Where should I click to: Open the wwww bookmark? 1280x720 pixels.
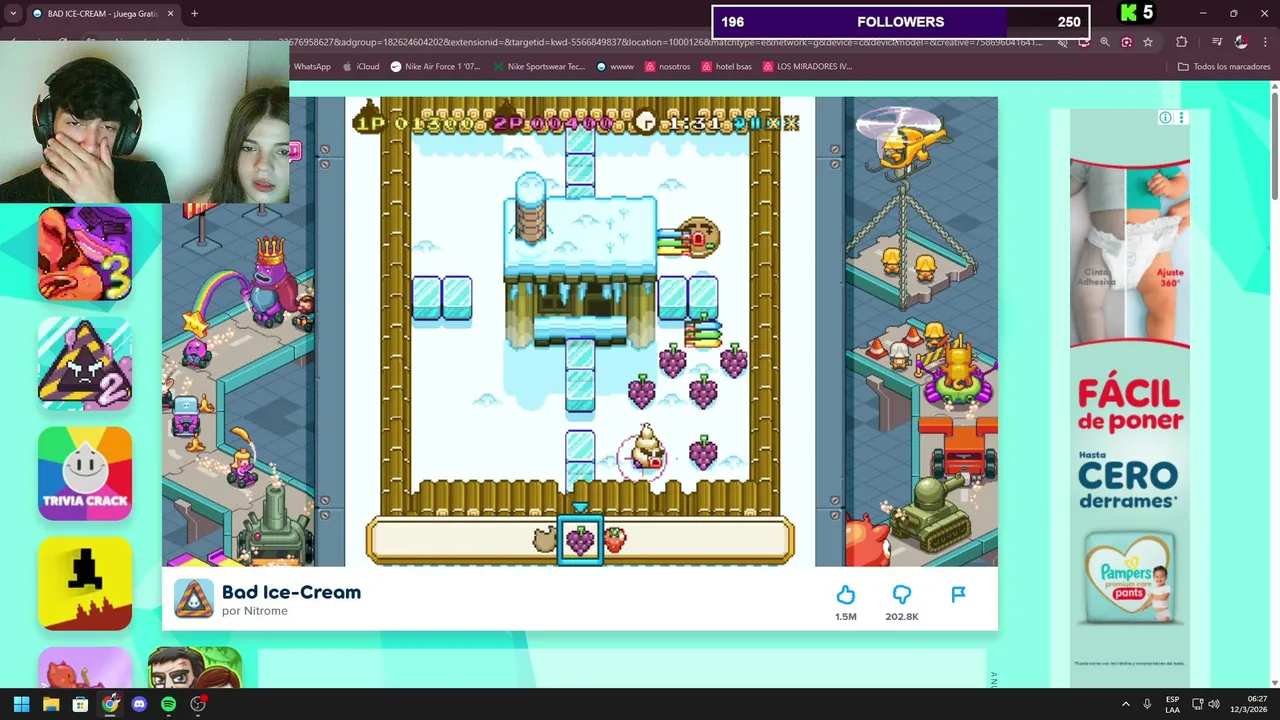[615, 67]
